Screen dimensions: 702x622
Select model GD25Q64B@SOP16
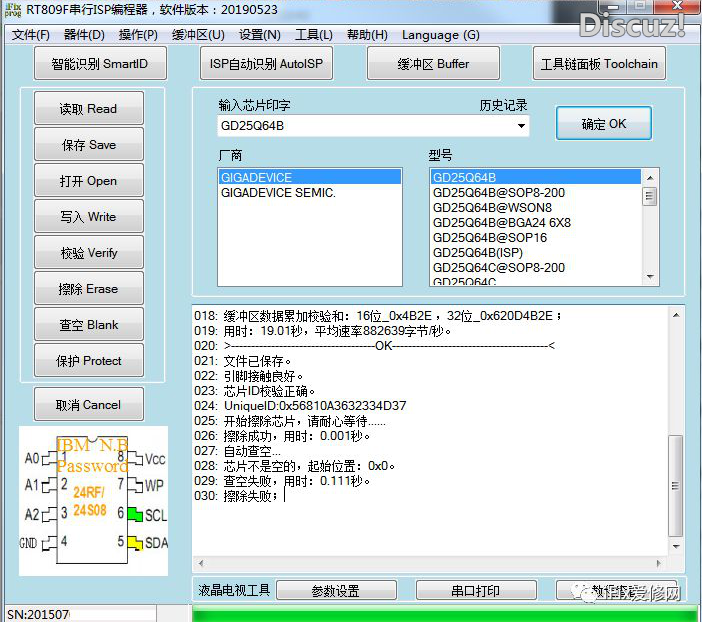coord(535,238)
